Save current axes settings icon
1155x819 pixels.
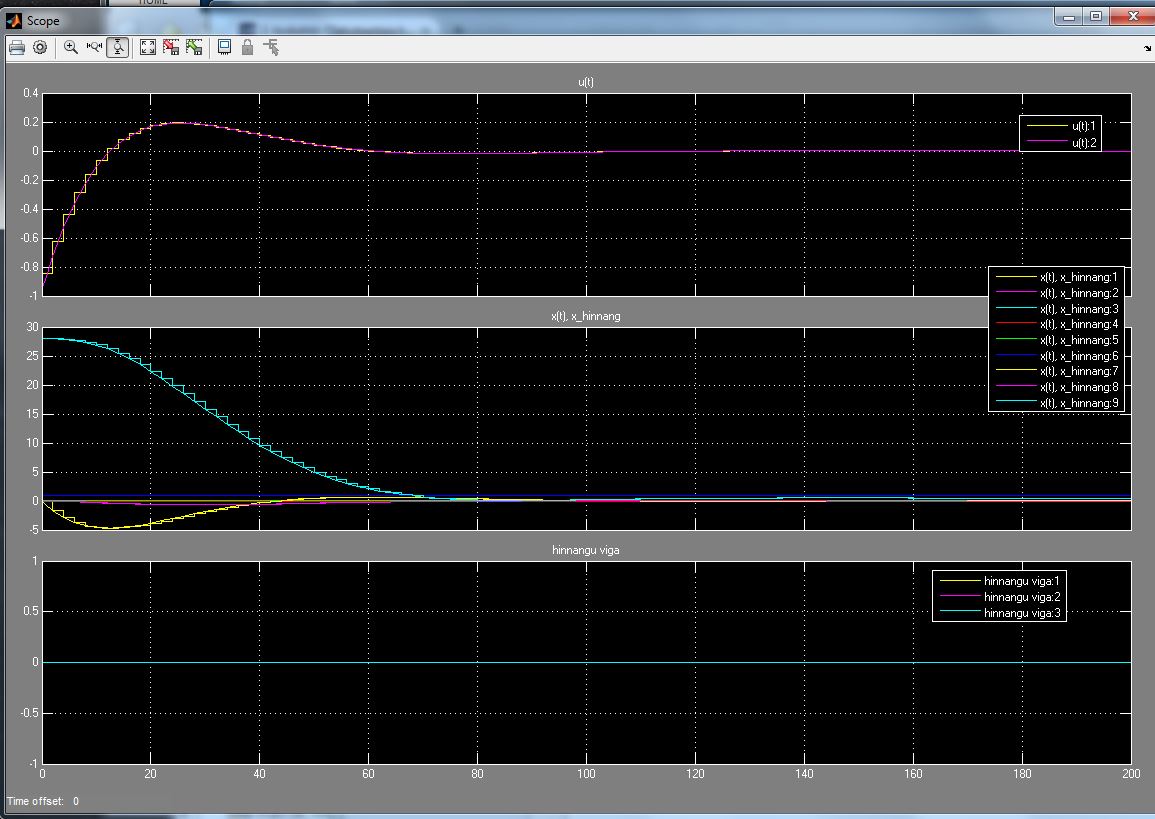[171, 48]
